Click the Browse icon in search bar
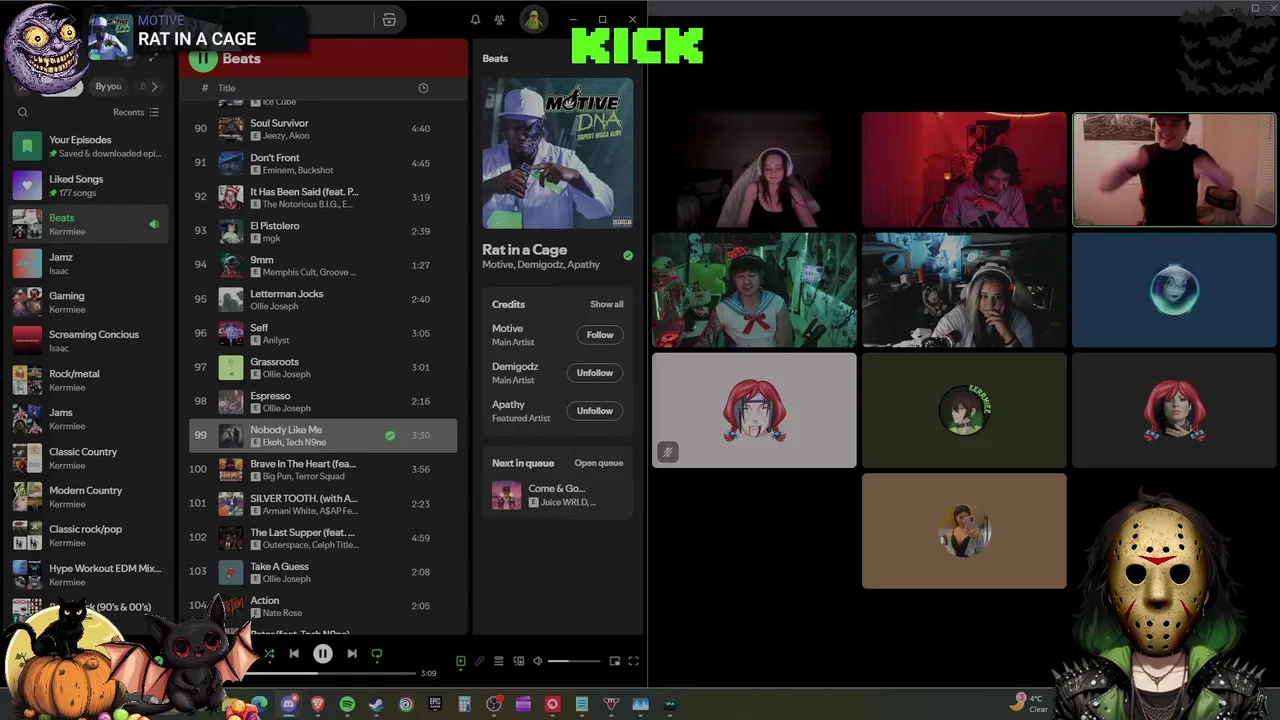The width and height of the screenshot is (1280, 720). coord(389,20)
